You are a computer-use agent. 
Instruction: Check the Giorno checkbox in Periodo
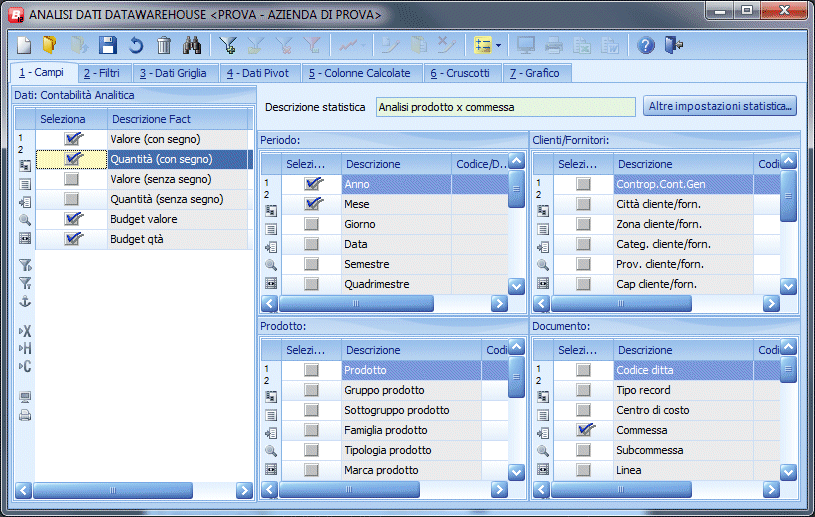click(x=311, y=224)
